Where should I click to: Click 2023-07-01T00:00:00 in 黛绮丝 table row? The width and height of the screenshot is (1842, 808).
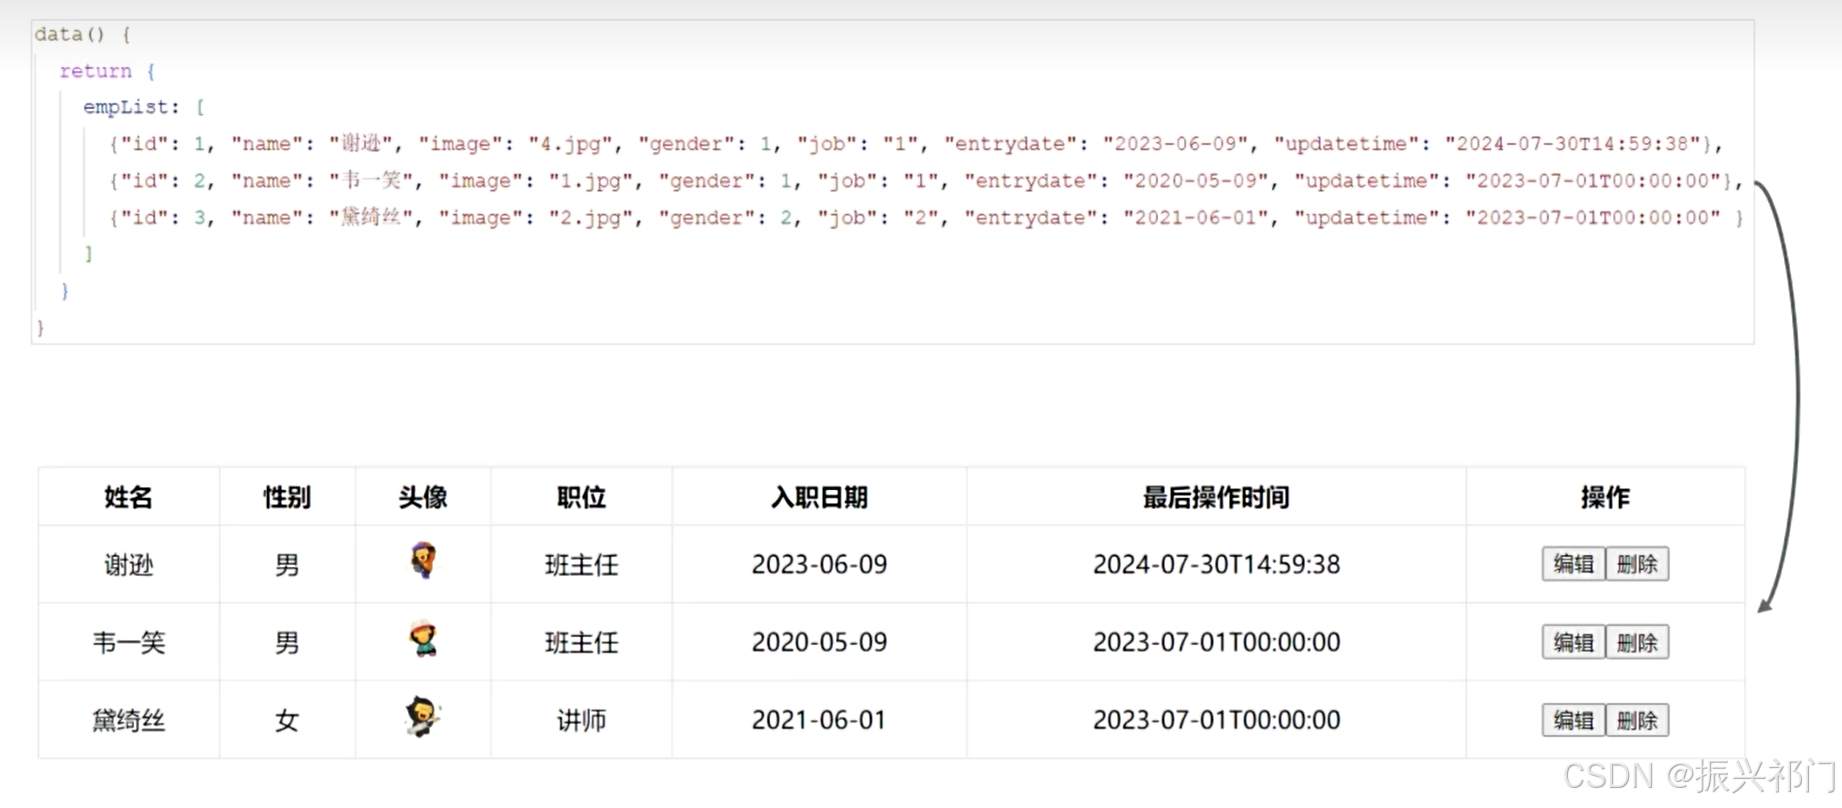(x=1216, y=720)
